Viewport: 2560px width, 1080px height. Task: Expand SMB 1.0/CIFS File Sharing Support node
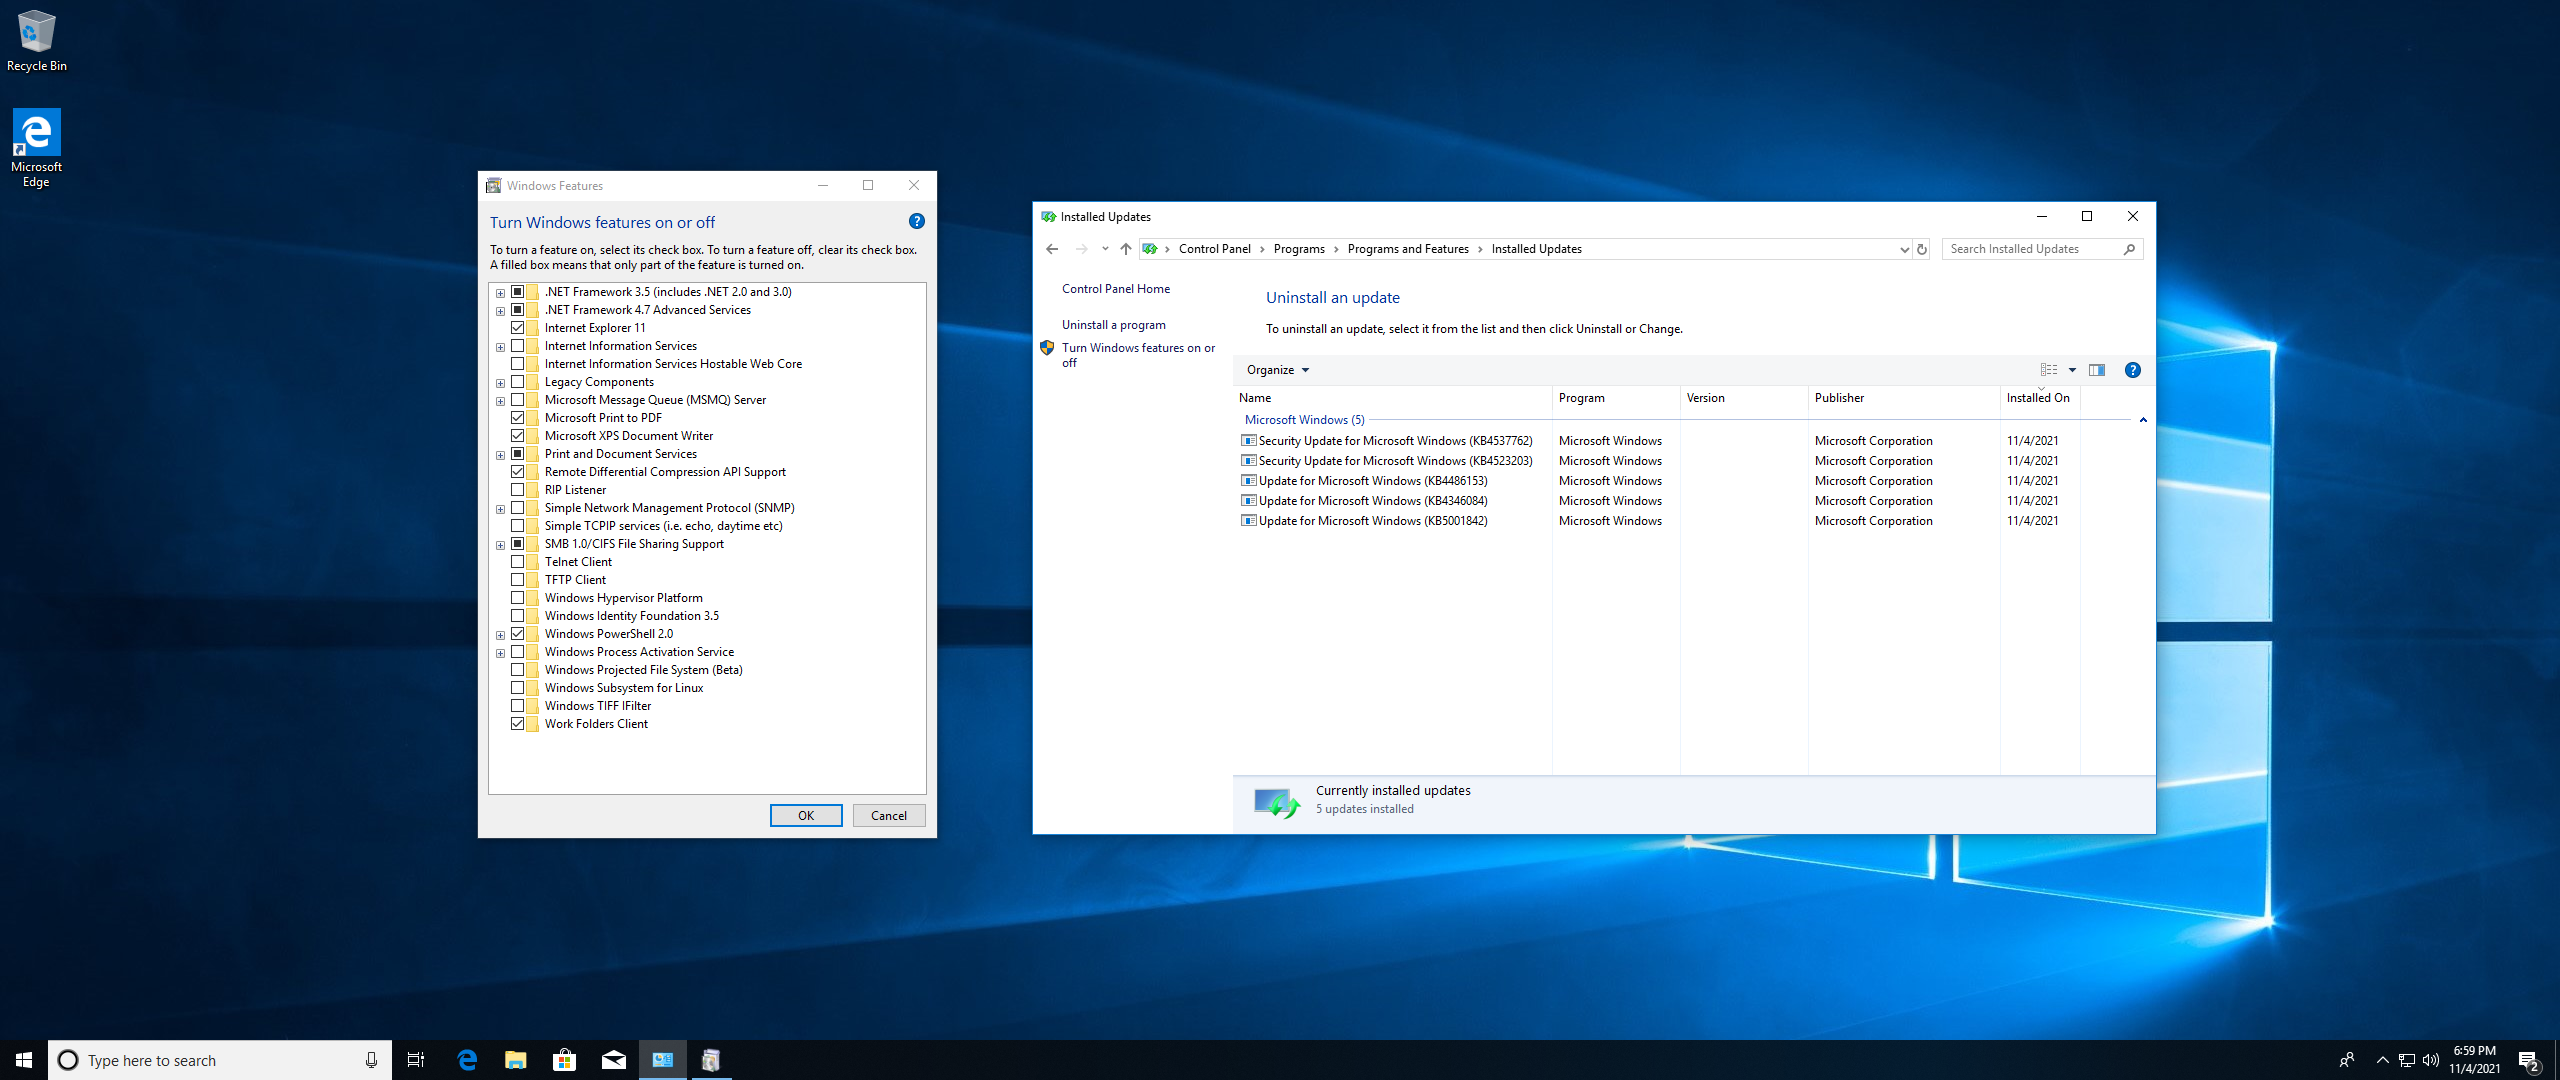[501, 545]
